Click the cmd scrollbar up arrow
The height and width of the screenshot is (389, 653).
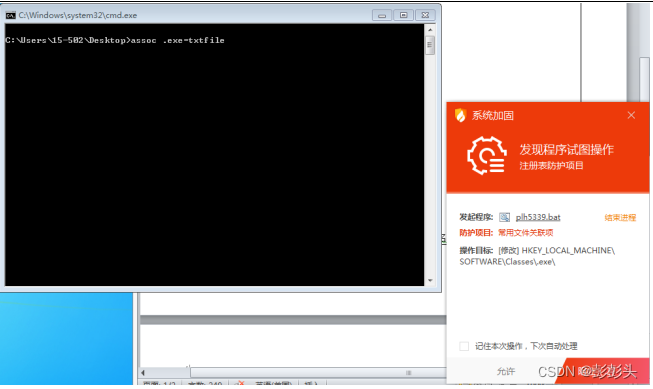pyautogui.click(x=430, y=30)
